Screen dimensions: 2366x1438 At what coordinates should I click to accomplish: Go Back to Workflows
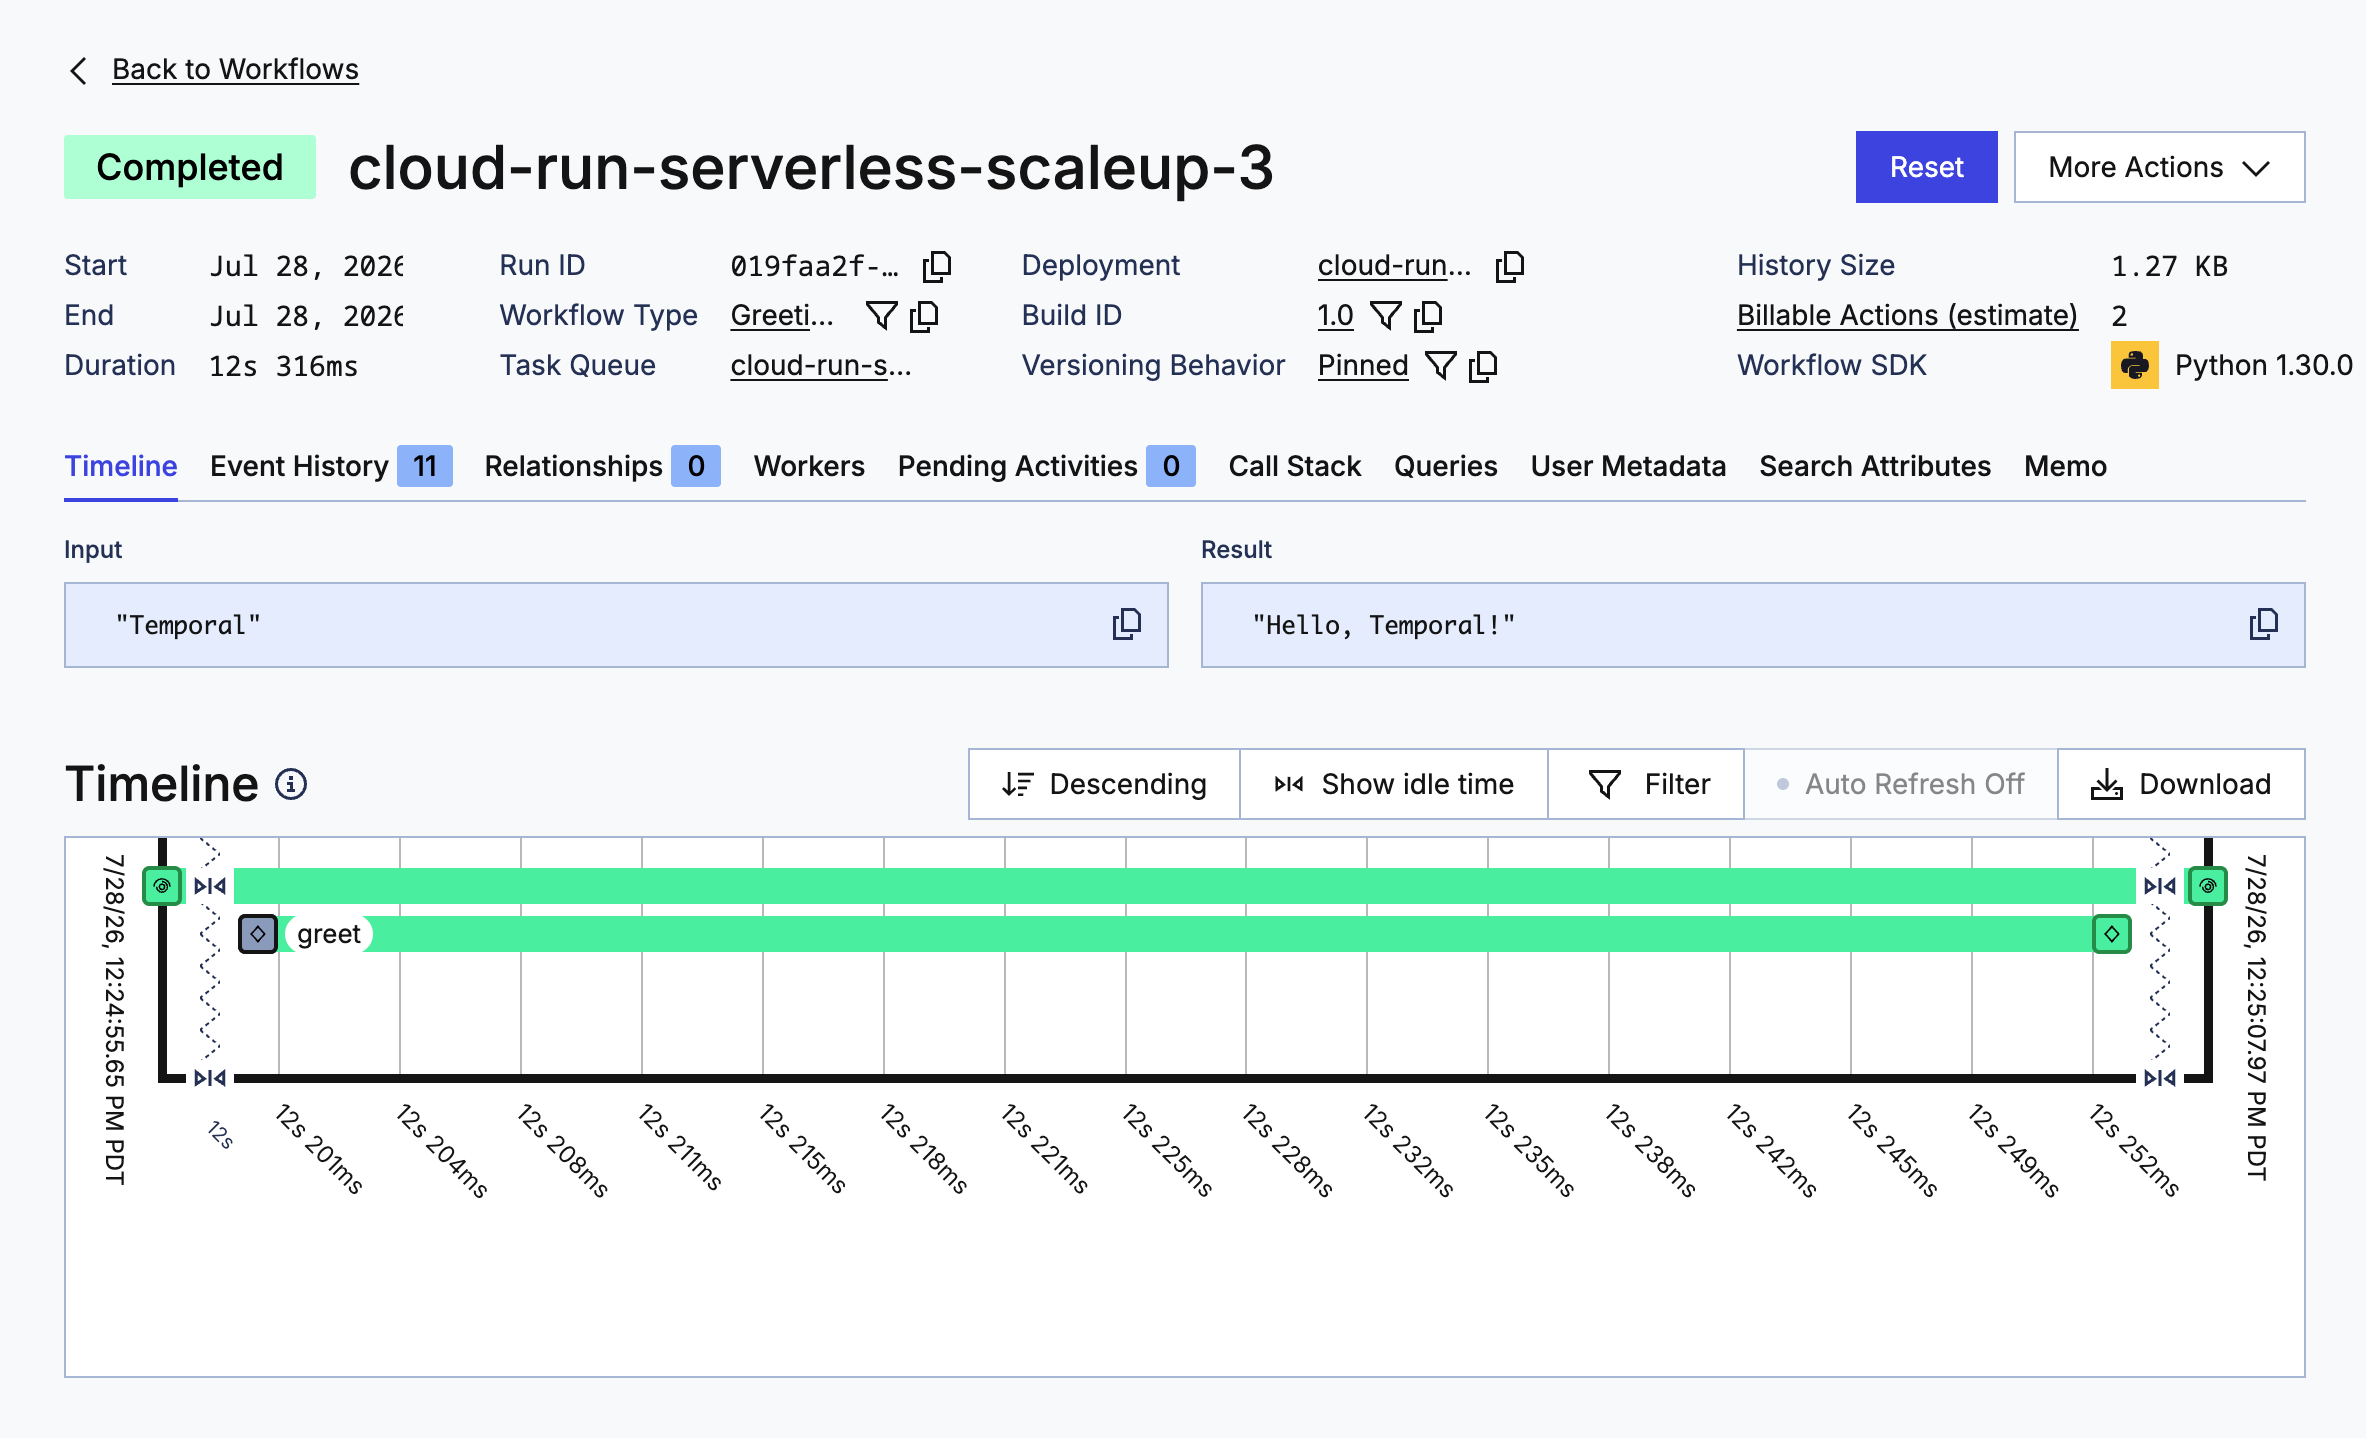tap(235, 69)
